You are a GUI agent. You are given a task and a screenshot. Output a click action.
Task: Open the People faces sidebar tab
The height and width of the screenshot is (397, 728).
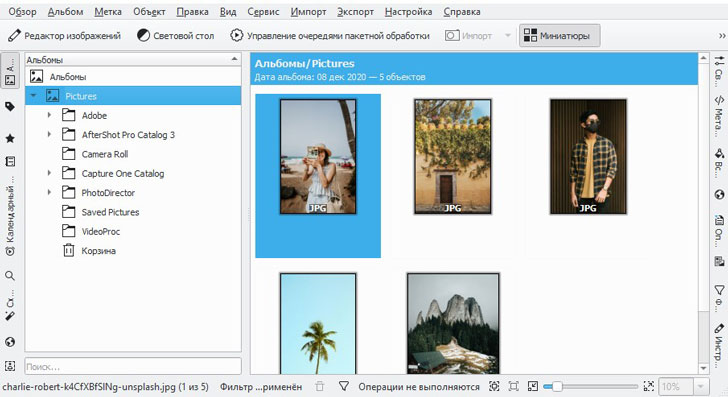click(10, 366)
